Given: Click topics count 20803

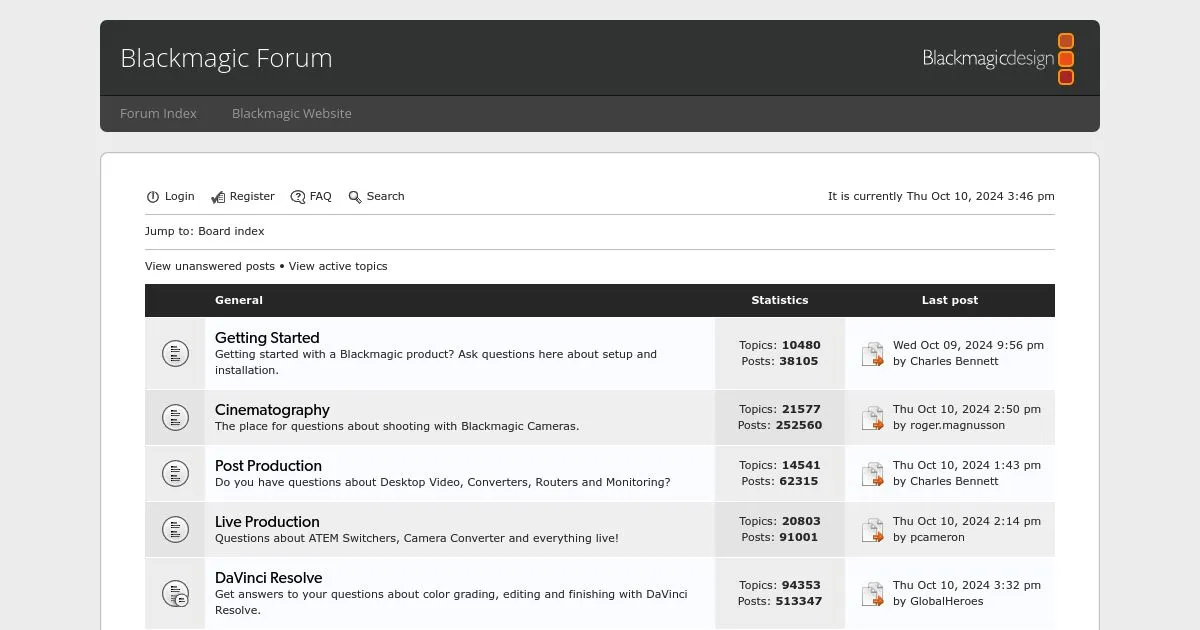Looking at the screenshot, I should click(801, 521).
